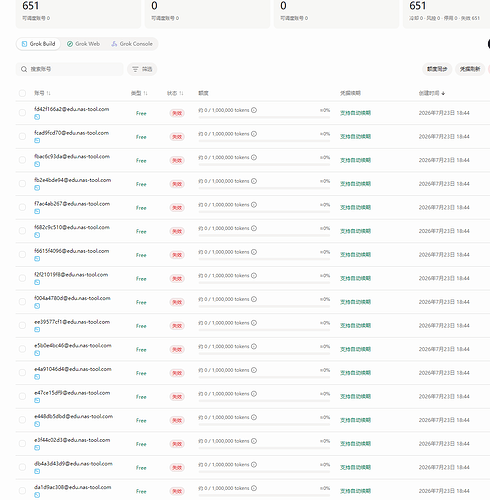Sort the table by the 状态 column
Image resolution: width=490 pixels, height=500 pixels.
click(175, 93)
